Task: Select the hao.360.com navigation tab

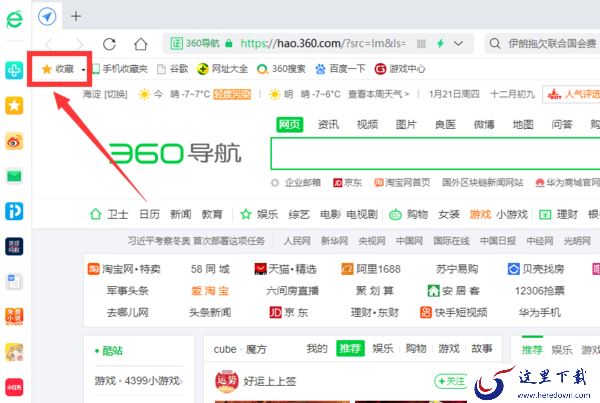Action: (x=47, y=16)
